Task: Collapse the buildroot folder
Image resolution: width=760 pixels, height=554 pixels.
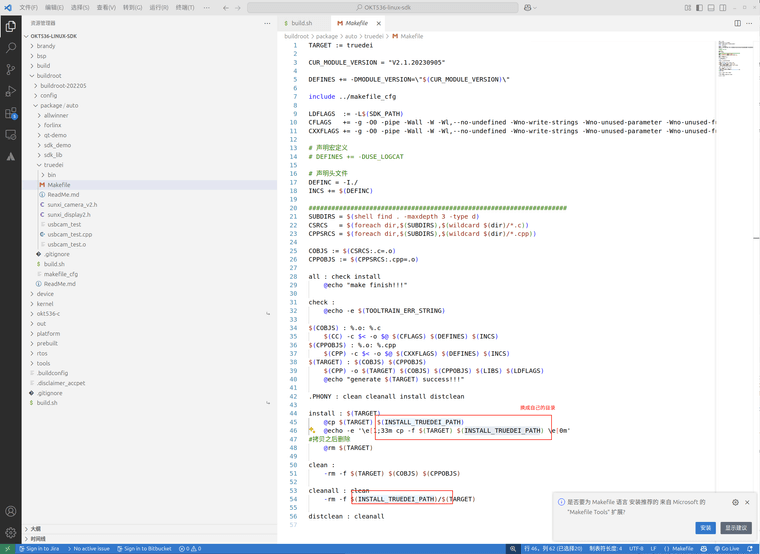Action: 150,76
